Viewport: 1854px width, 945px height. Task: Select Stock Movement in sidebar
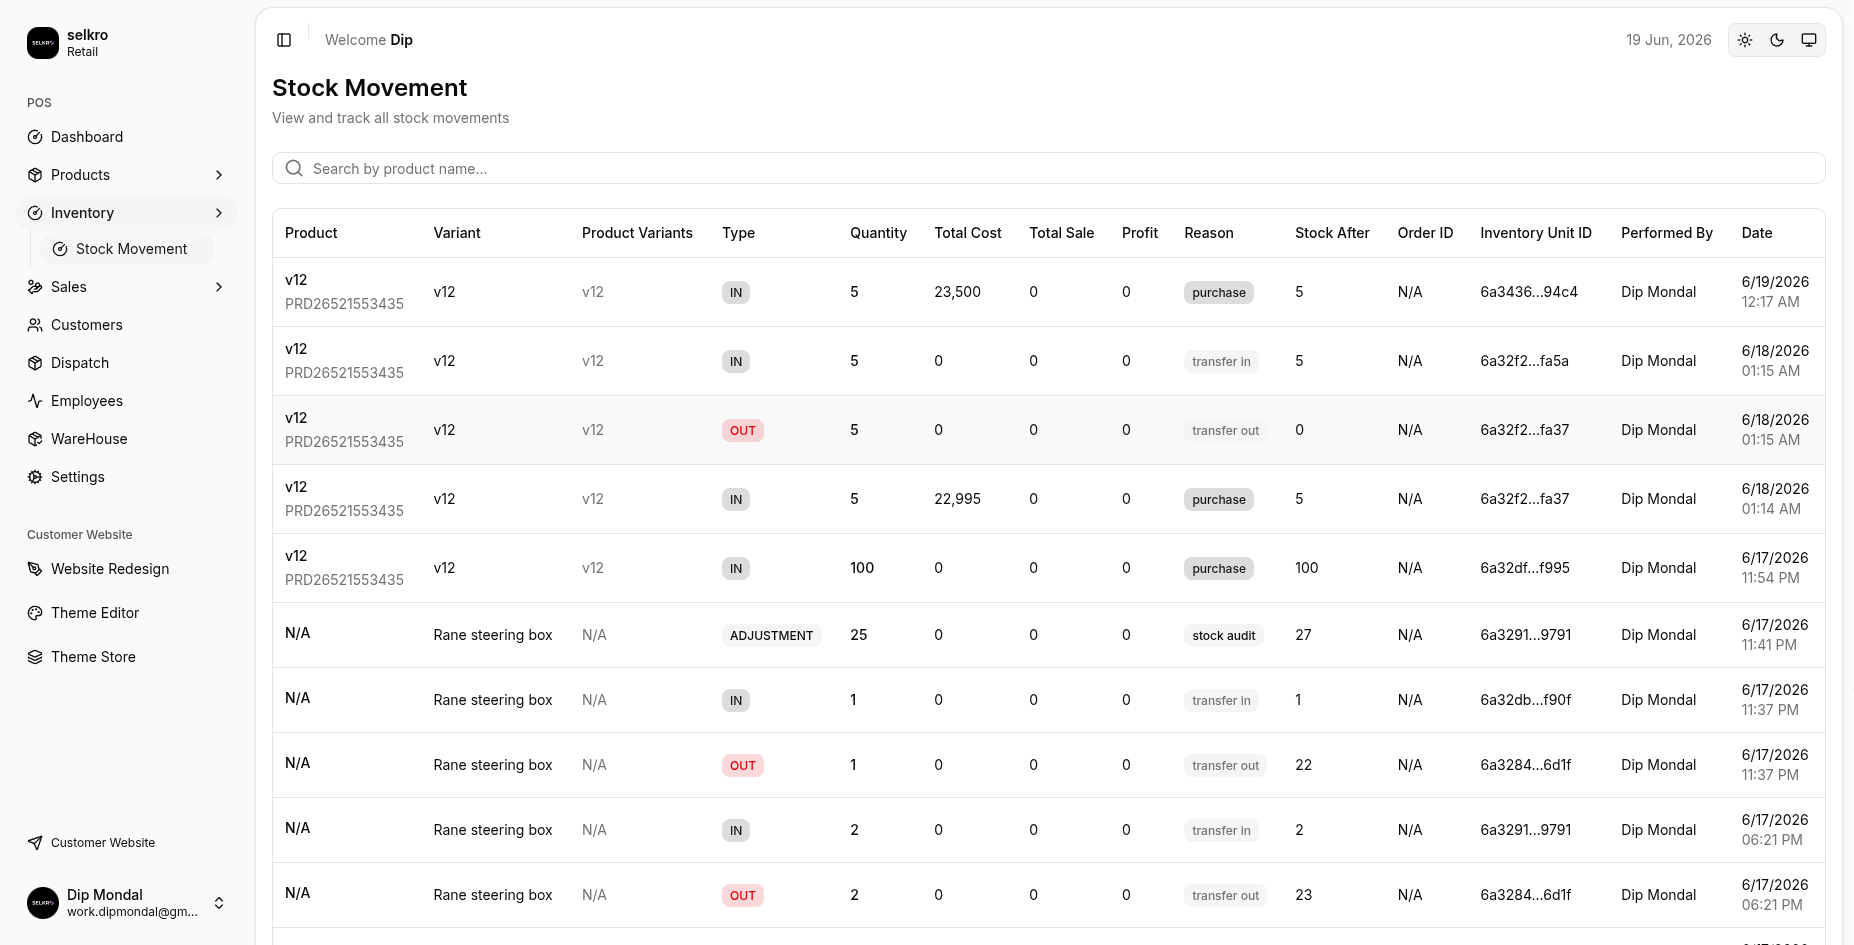click(127, 249)
